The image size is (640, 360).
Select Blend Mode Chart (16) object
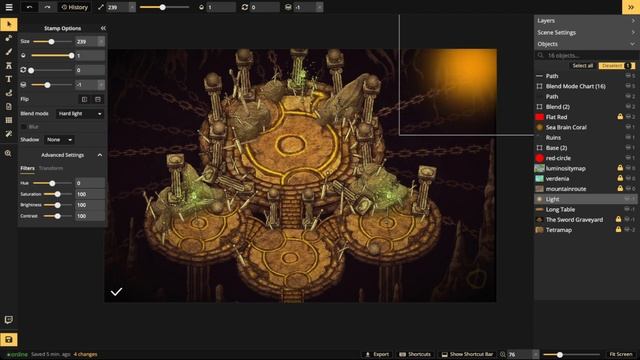coord(587,86)
